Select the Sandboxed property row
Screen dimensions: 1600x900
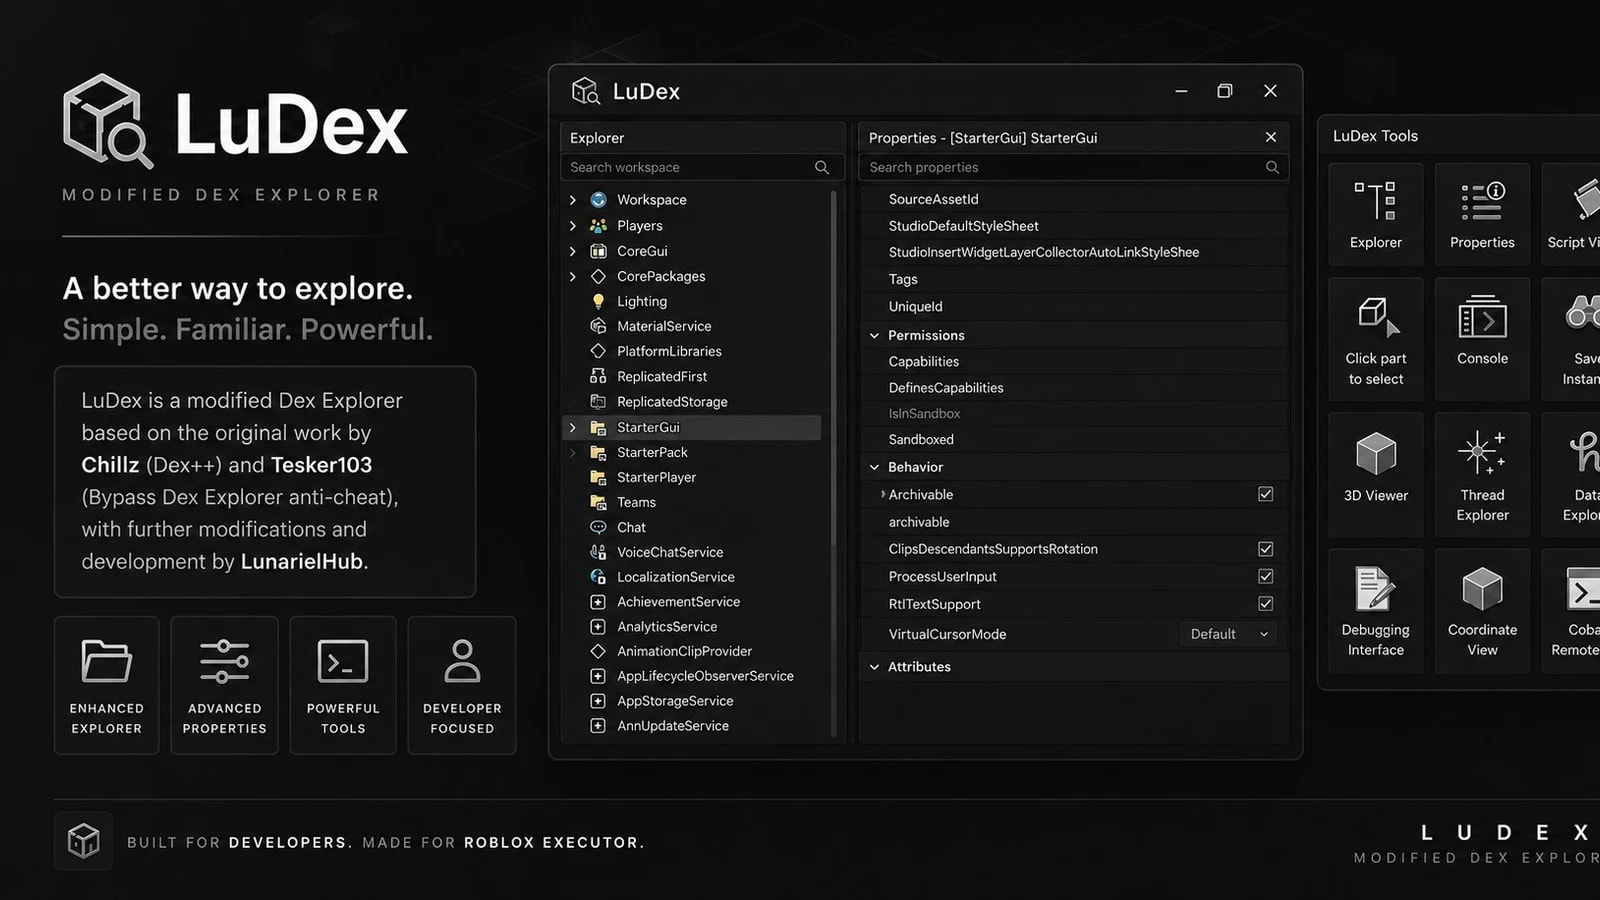coord(1074,439)
